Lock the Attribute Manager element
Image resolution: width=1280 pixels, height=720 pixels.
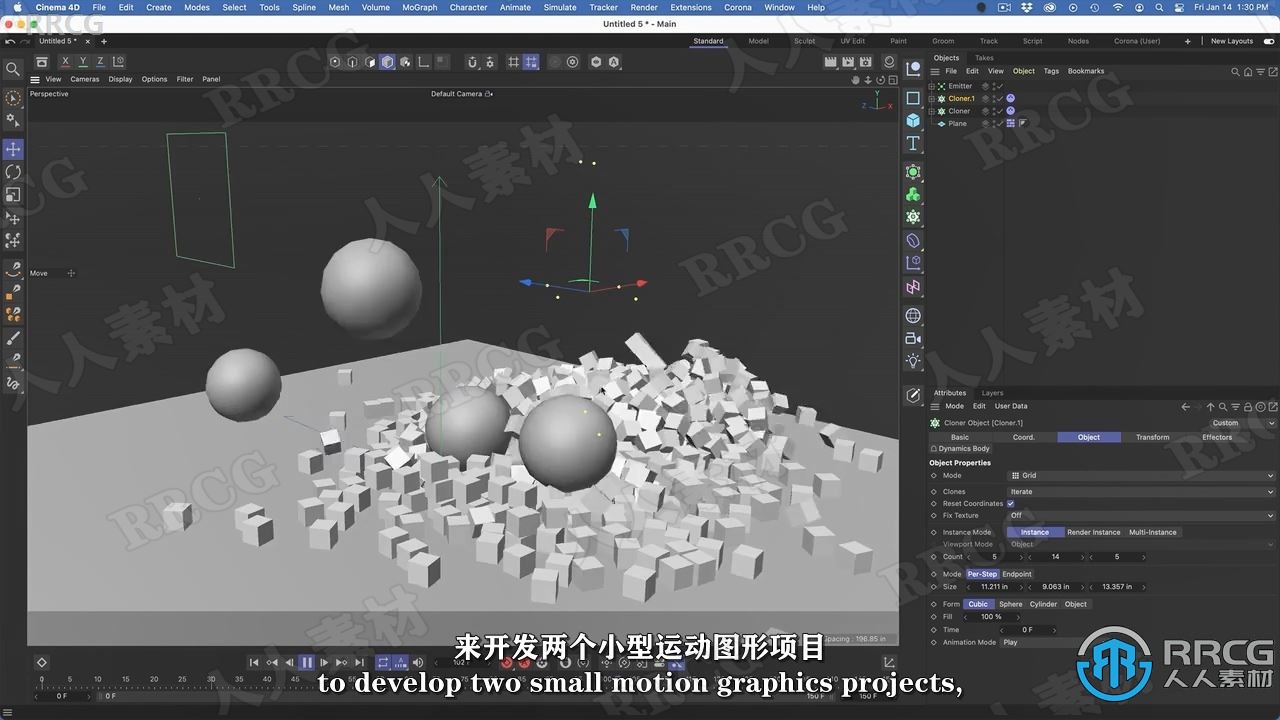click(1249, 407)
